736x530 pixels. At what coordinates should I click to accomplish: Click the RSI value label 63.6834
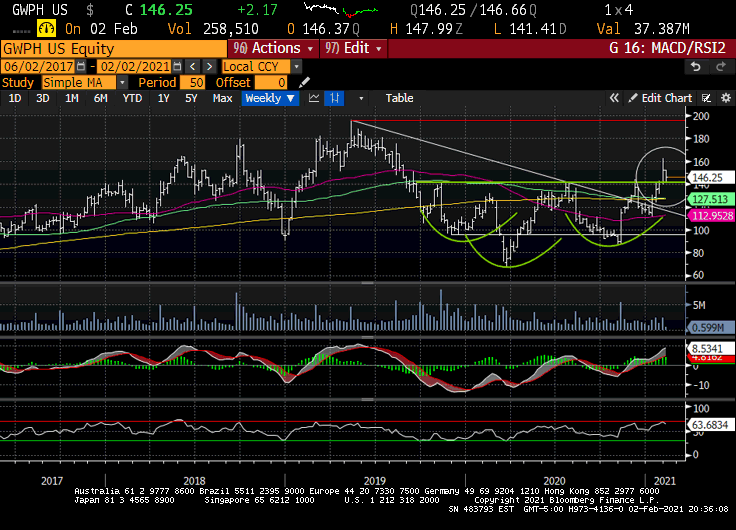point(710,425)
